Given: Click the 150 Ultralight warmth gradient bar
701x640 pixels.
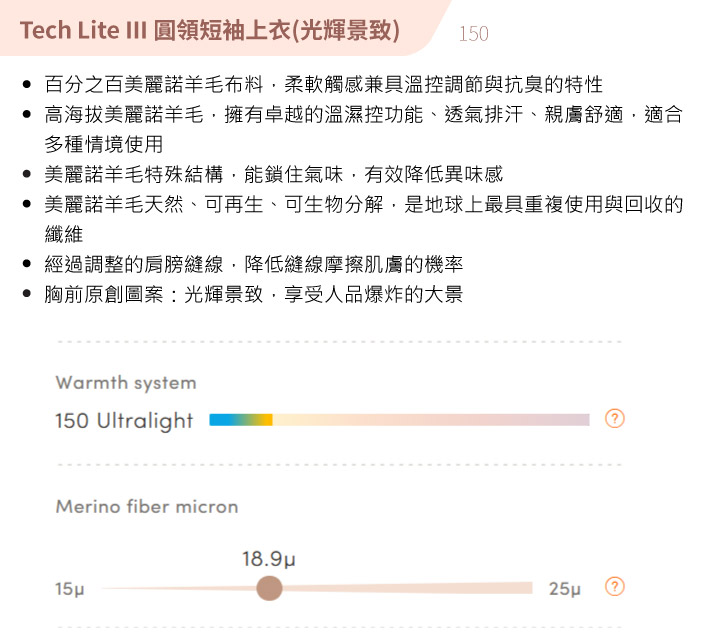Looking at the screenshot, I should point(399,420).
